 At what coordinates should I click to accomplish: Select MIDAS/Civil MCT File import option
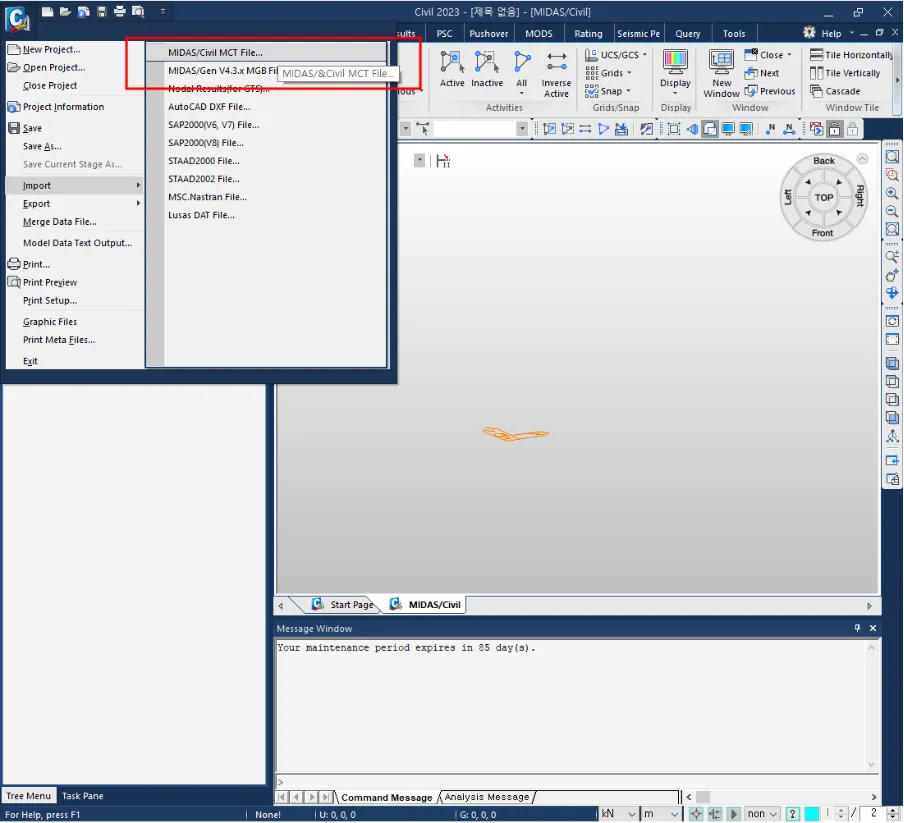(x=266, y=52)
